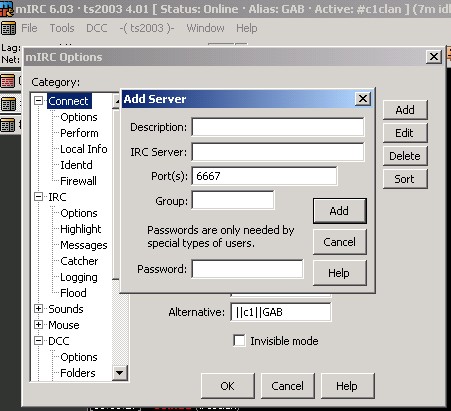Viewport: 451px width, 411px height.
Task: Select Options under IRC category
Action: click(79, 213)
